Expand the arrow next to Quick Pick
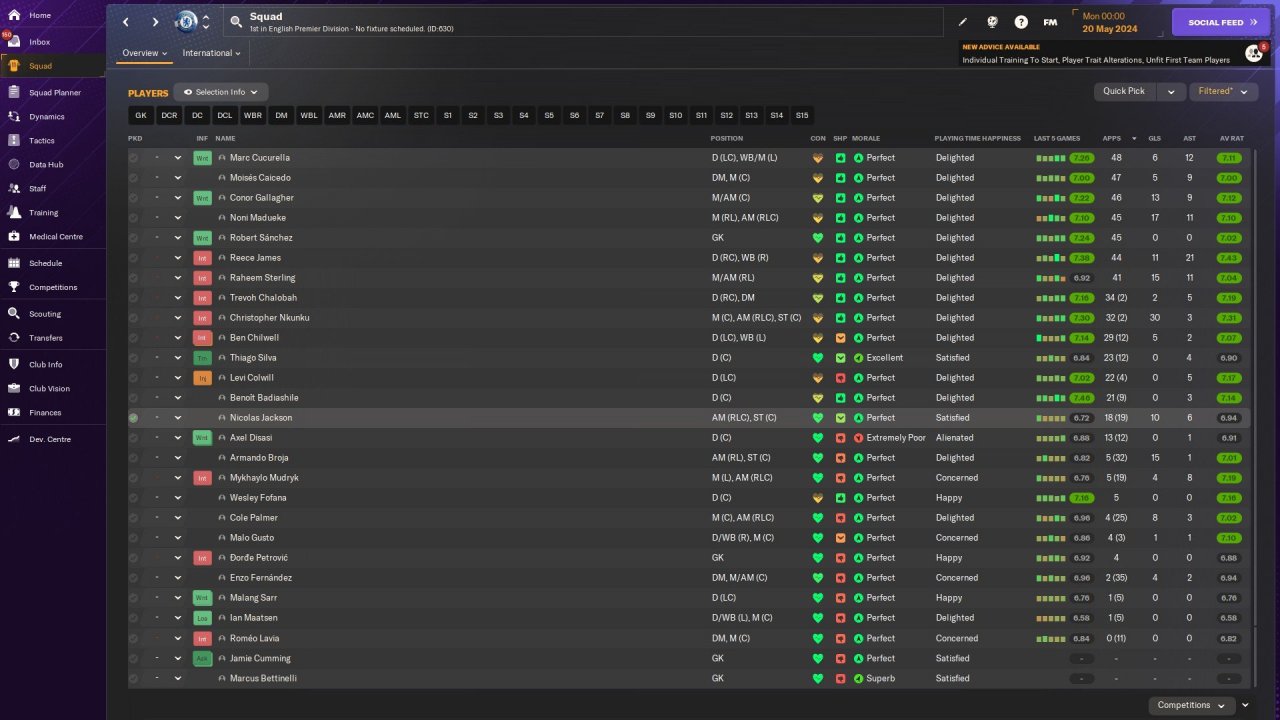This screenshot has height=720, width=1280. [x=1171, y=92]
